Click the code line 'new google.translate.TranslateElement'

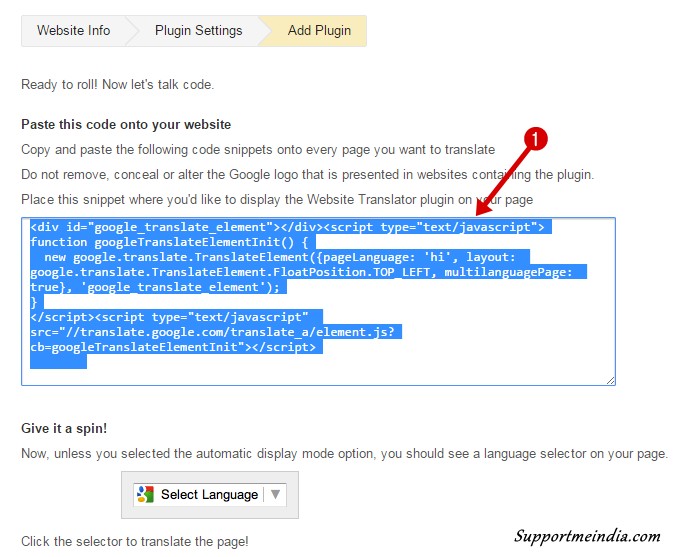[x=280, y=257]
